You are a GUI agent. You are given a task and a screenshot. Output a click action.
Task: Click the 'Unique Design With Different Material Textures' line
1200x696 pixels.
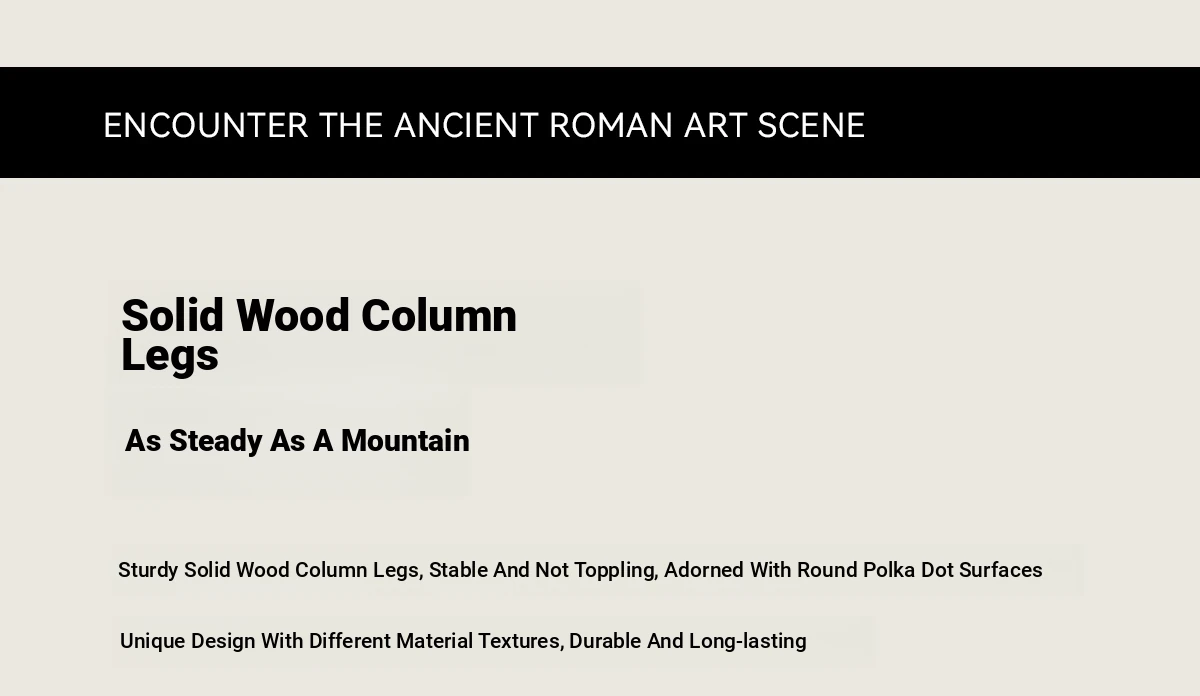463,641
